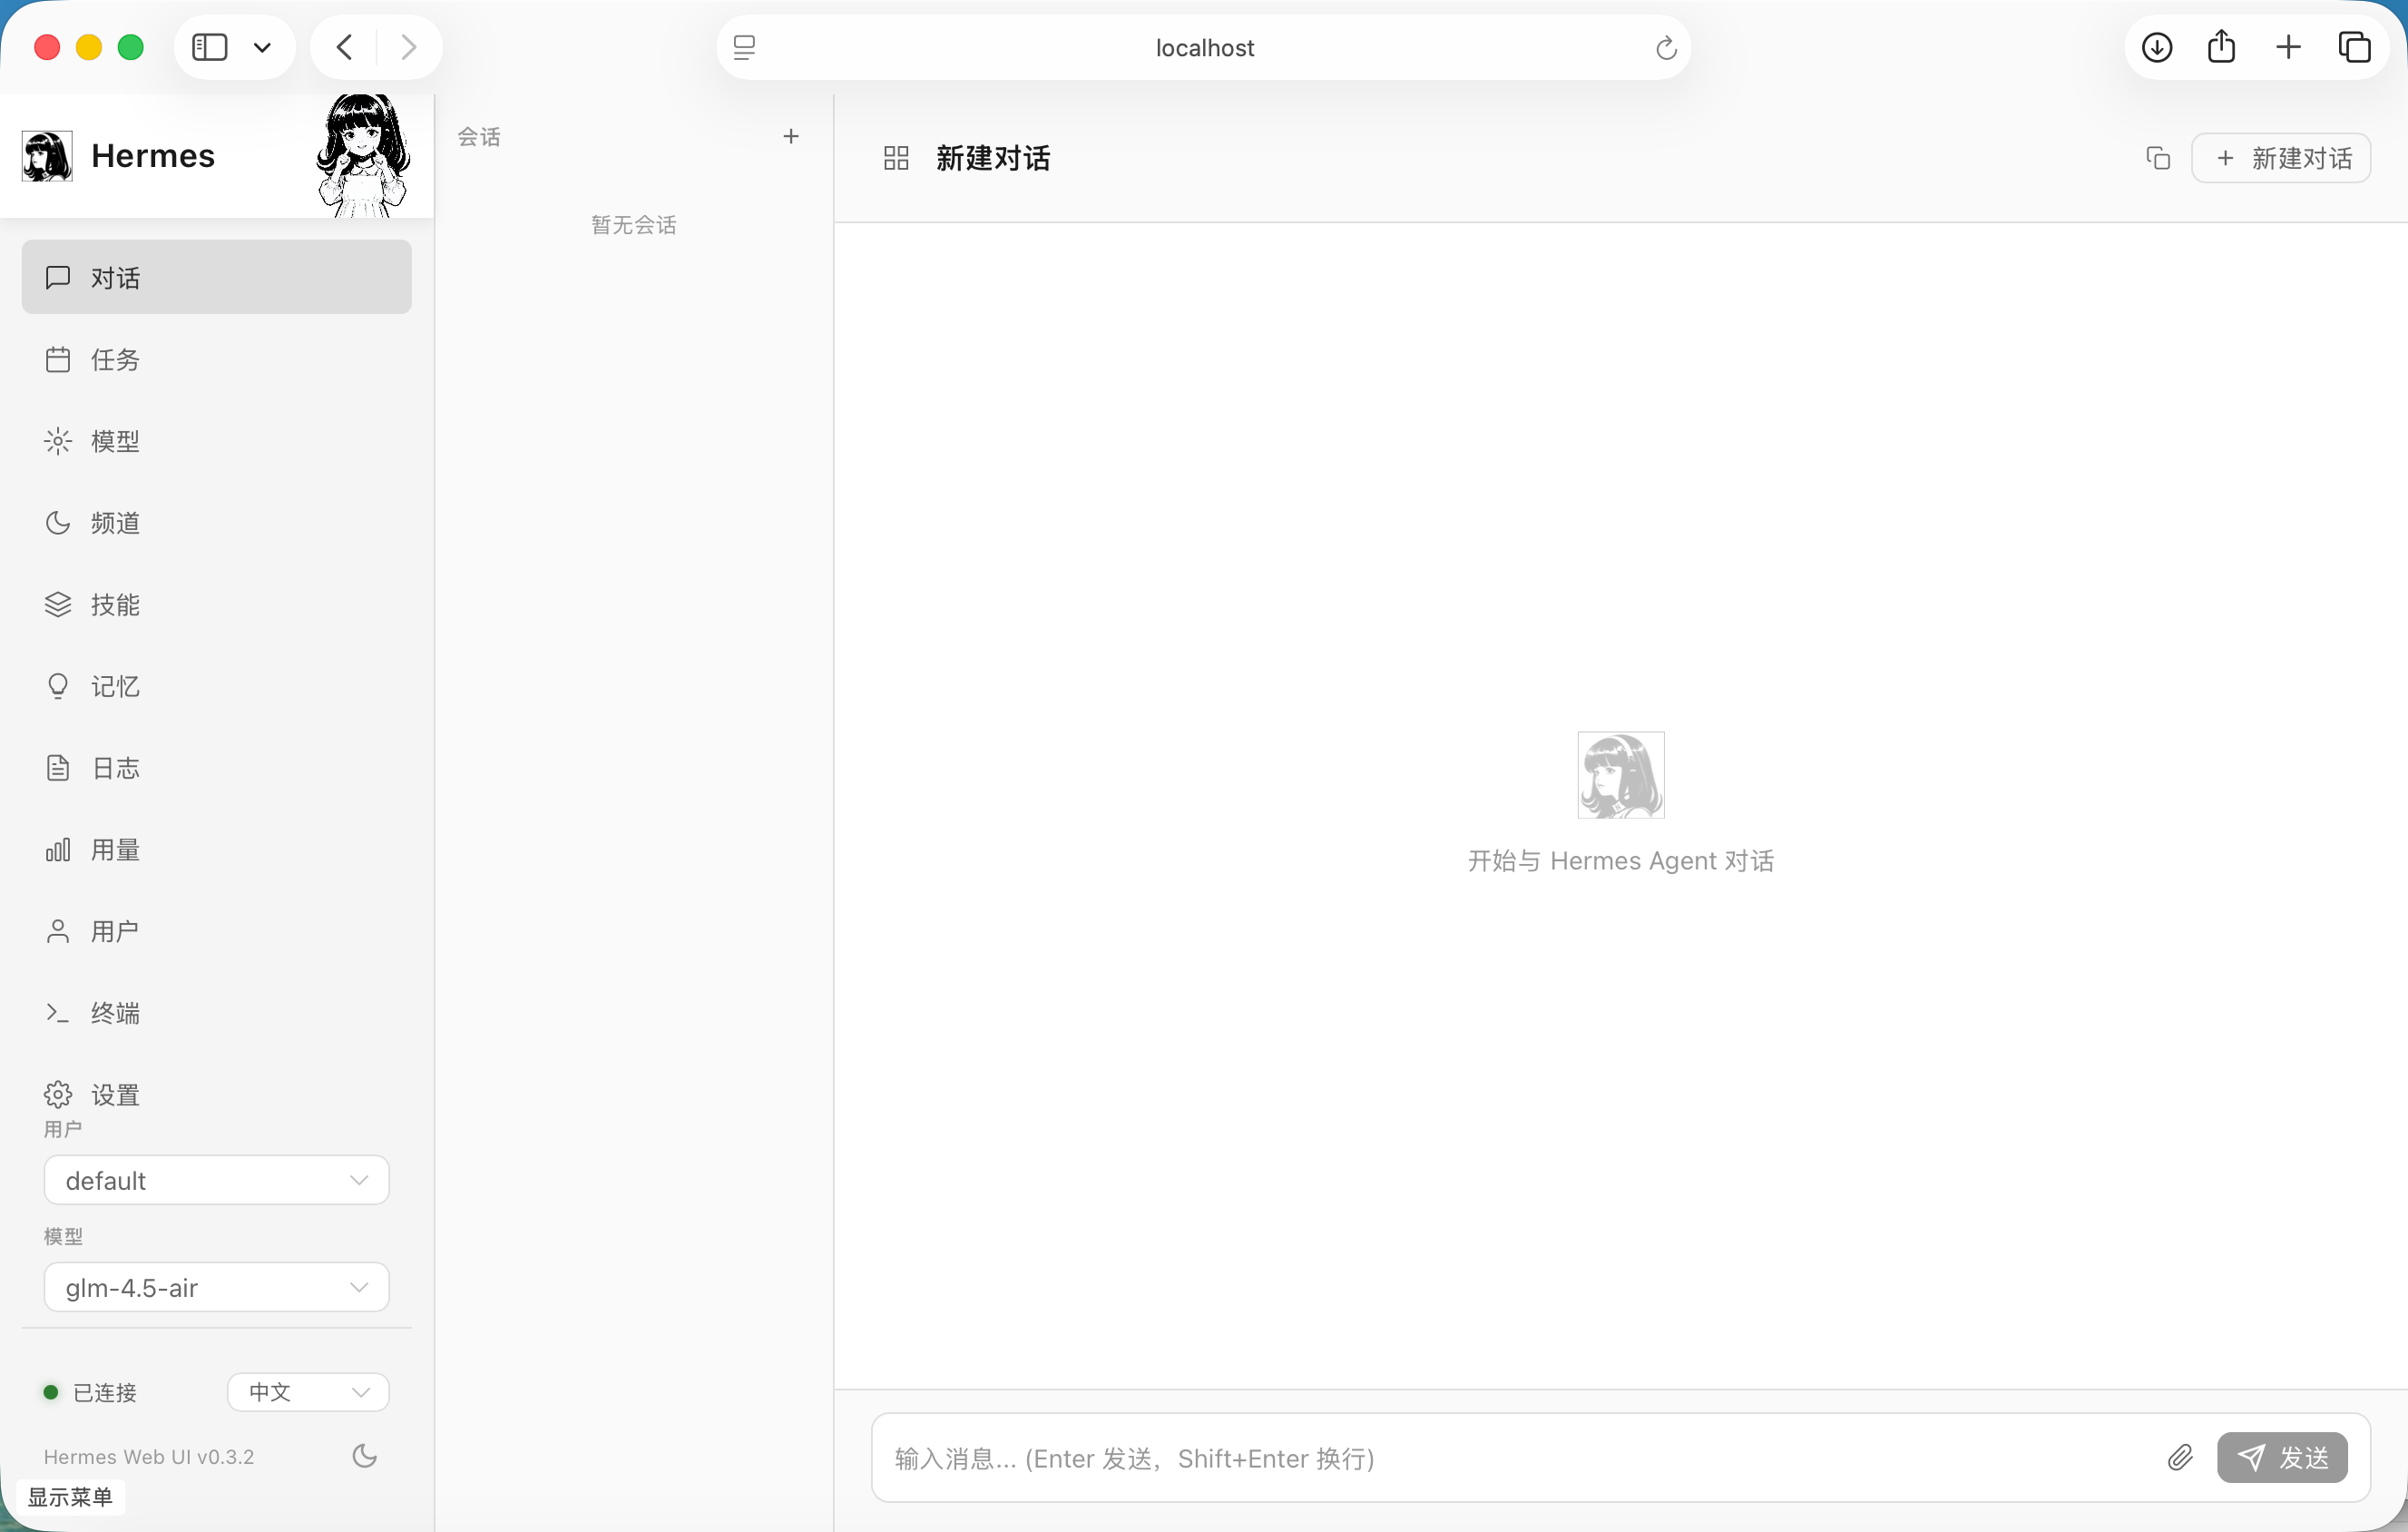Click the paperclip attachment icon
Image resolution: width=2408 pixels, height=1532 pixels.
[x=2180, y=1458]
